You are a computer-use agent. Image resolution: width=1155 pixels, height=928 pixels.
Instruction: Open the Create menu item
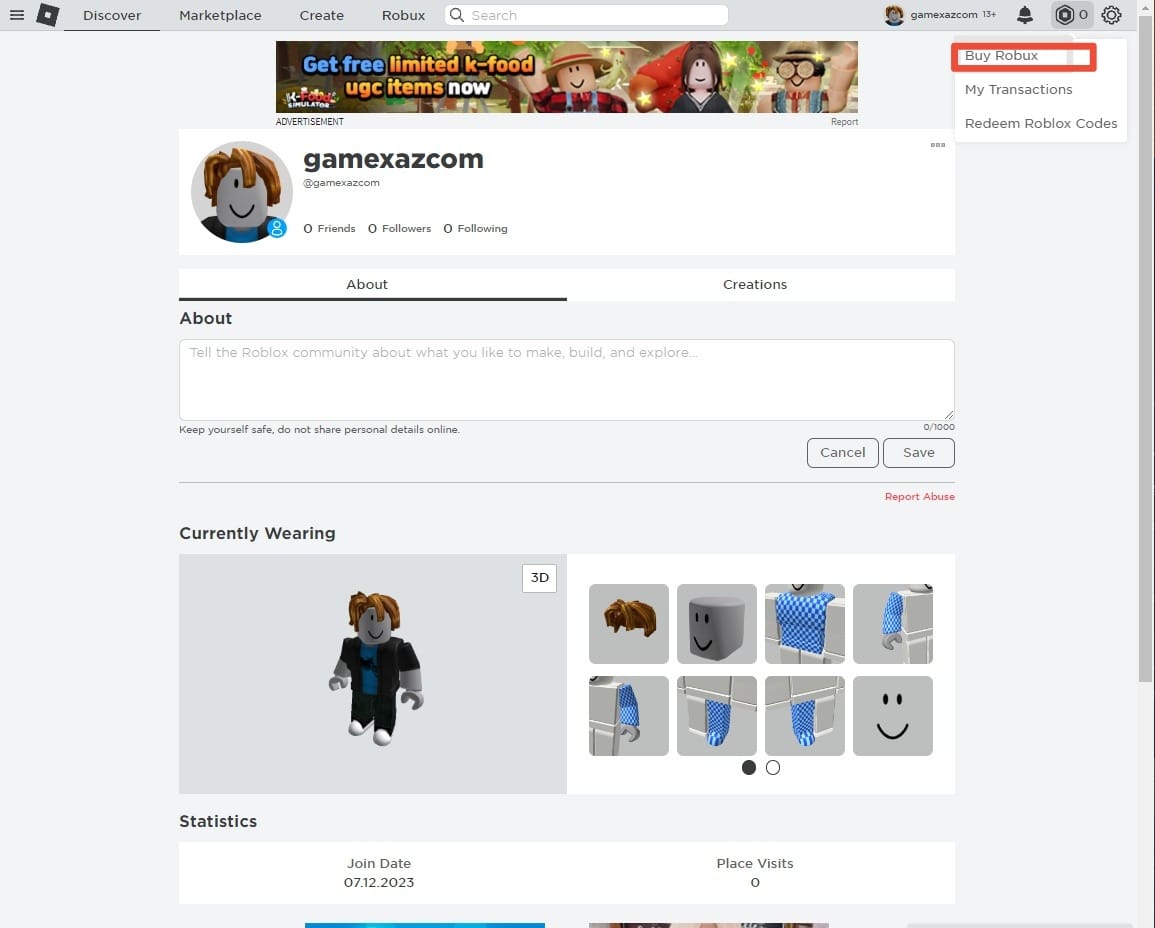[x=322, y=15]
